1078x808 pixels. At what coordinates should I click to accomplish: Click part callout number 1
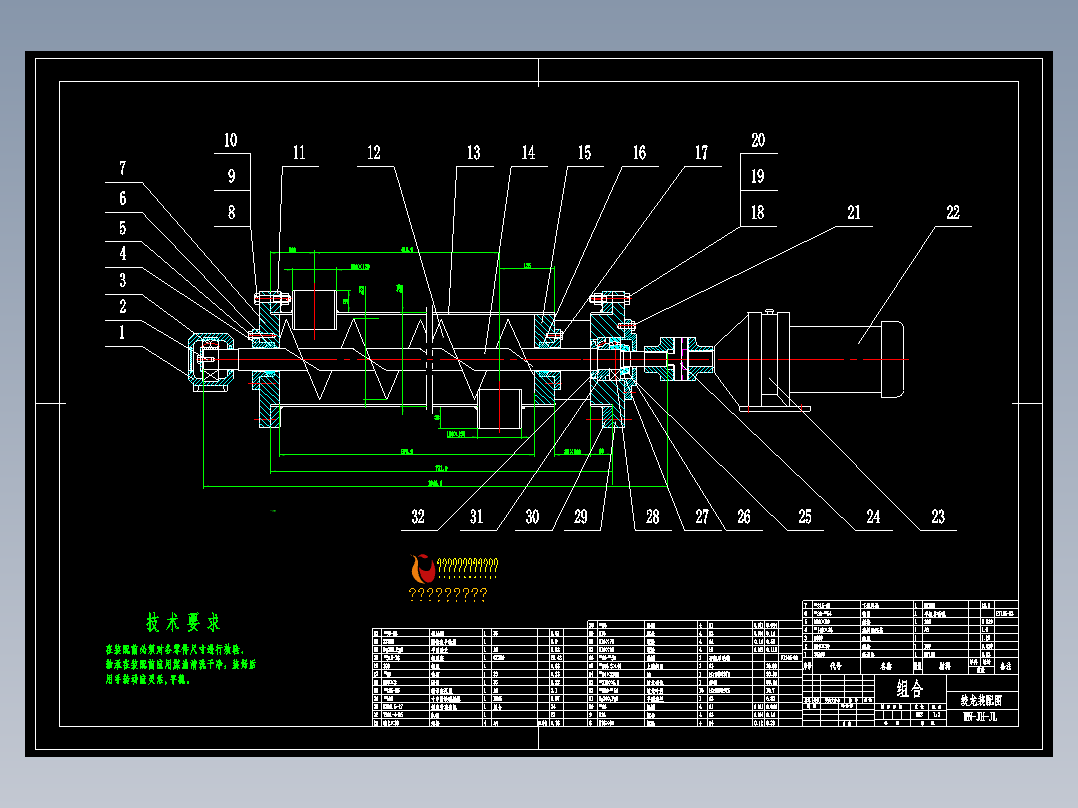tap(122, 333)
